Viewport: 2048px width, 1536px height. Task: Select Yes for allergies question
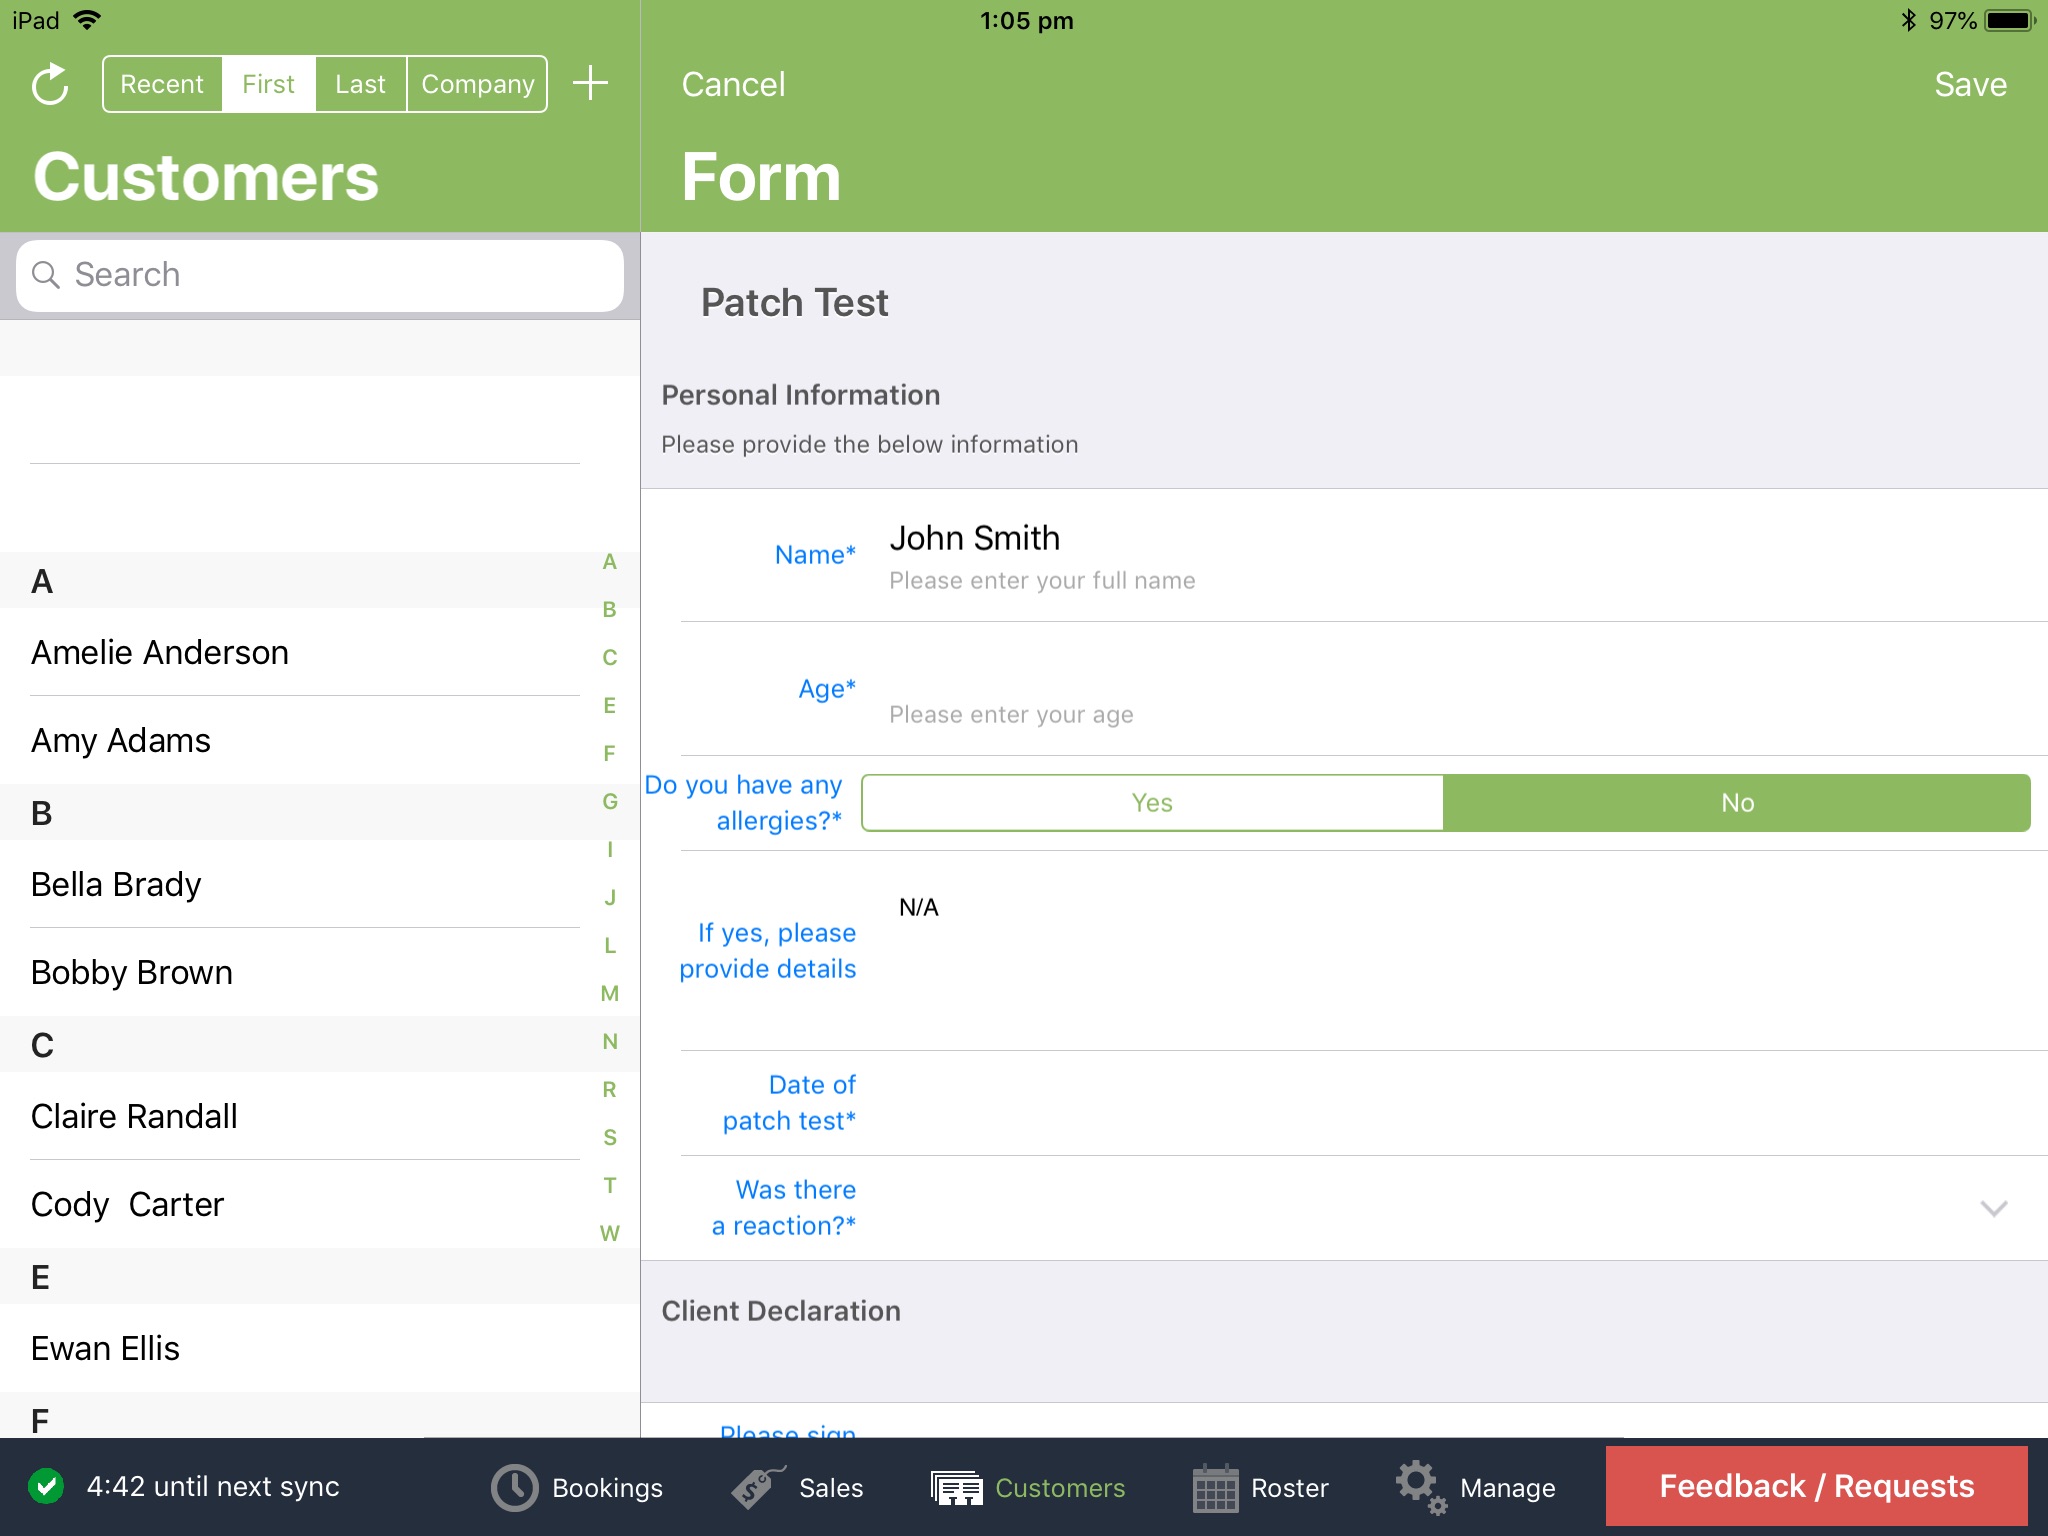pyautogui.click(x=1152, y=802)
